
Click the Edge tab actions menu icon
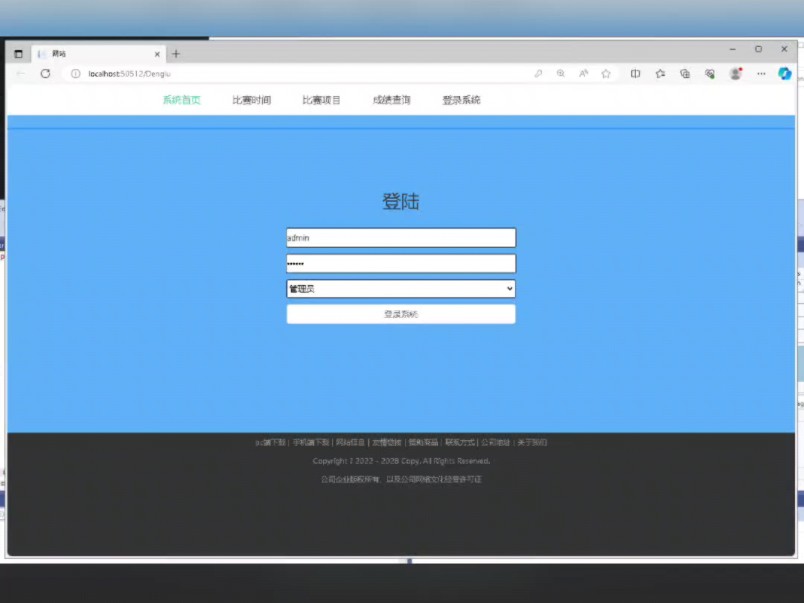18,54
